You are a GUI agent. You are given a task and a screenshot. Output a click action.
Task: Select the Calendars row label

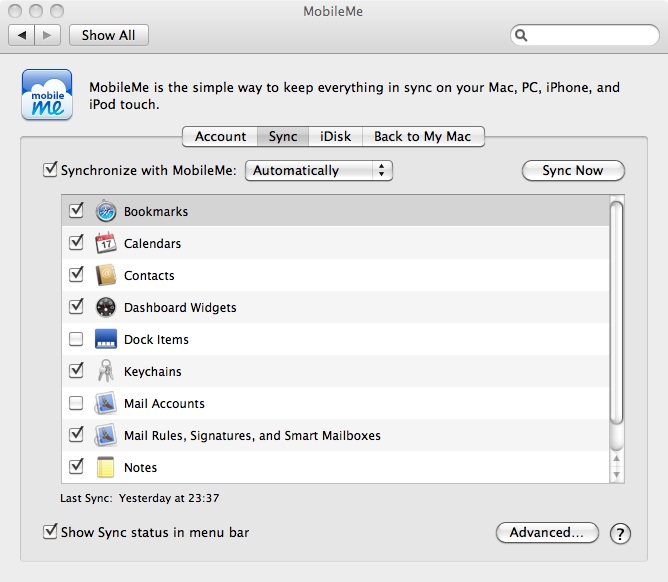[153, 243]
